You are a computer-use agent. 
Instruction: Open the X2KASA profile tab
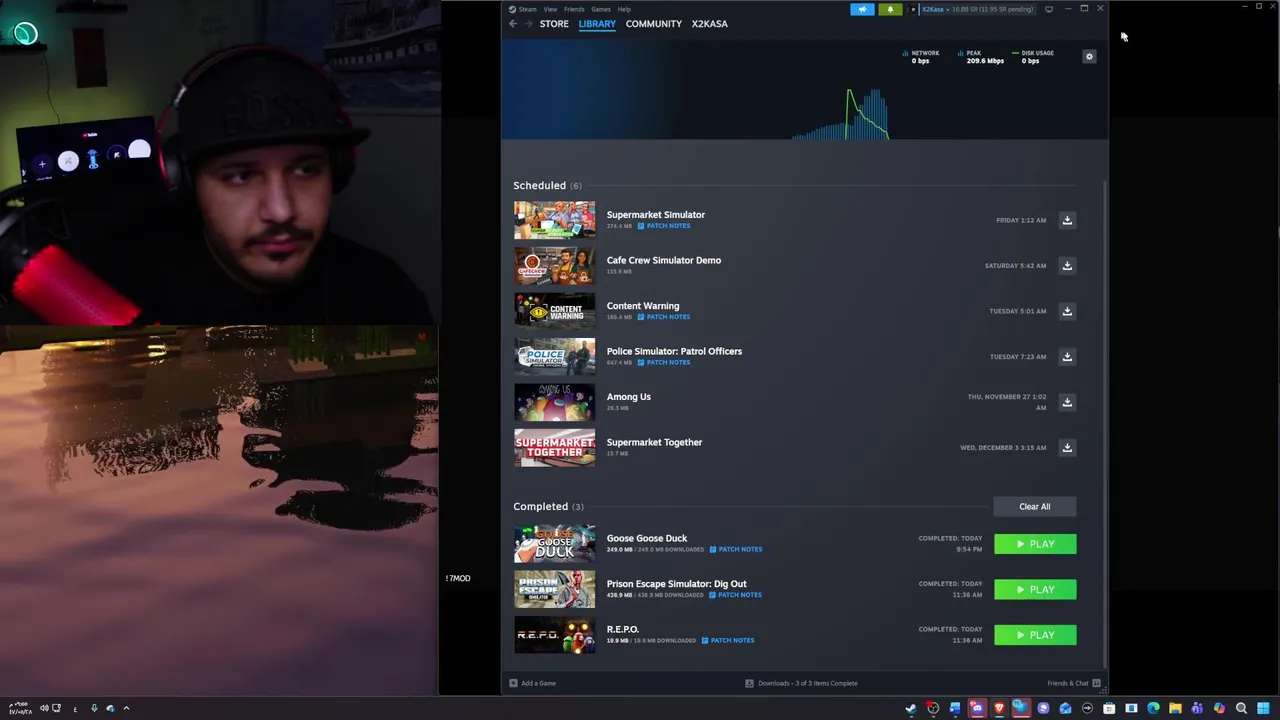pos(710,24)
